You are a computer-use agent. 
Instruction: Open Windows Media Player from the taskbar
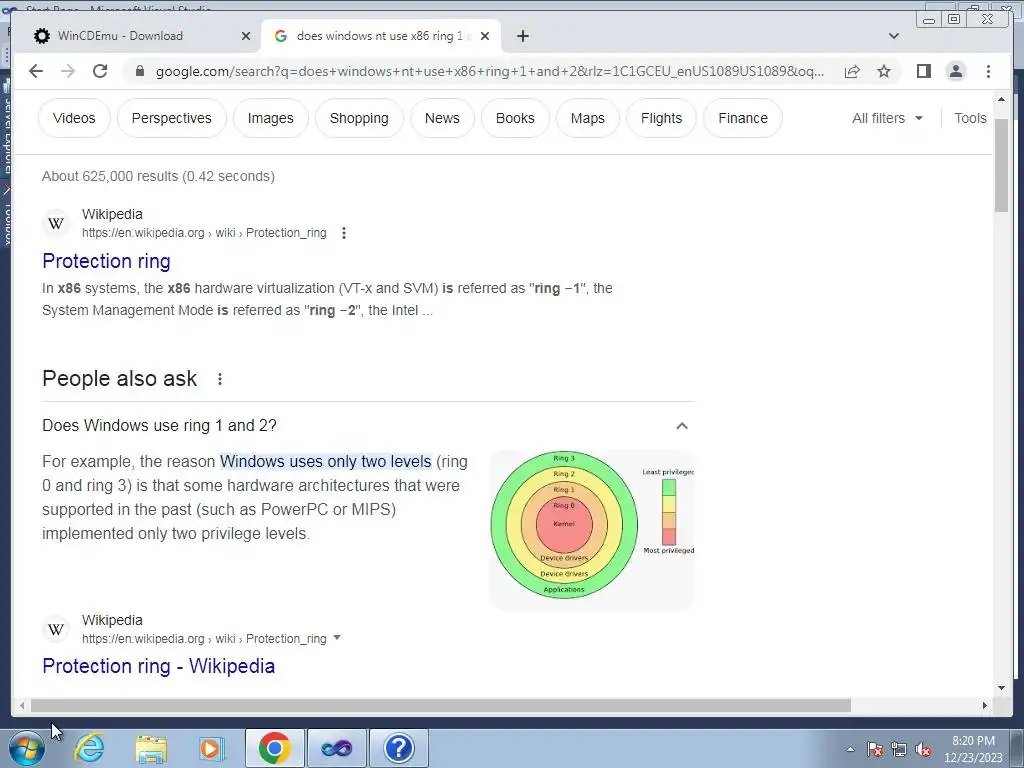[x=212, y=748]
